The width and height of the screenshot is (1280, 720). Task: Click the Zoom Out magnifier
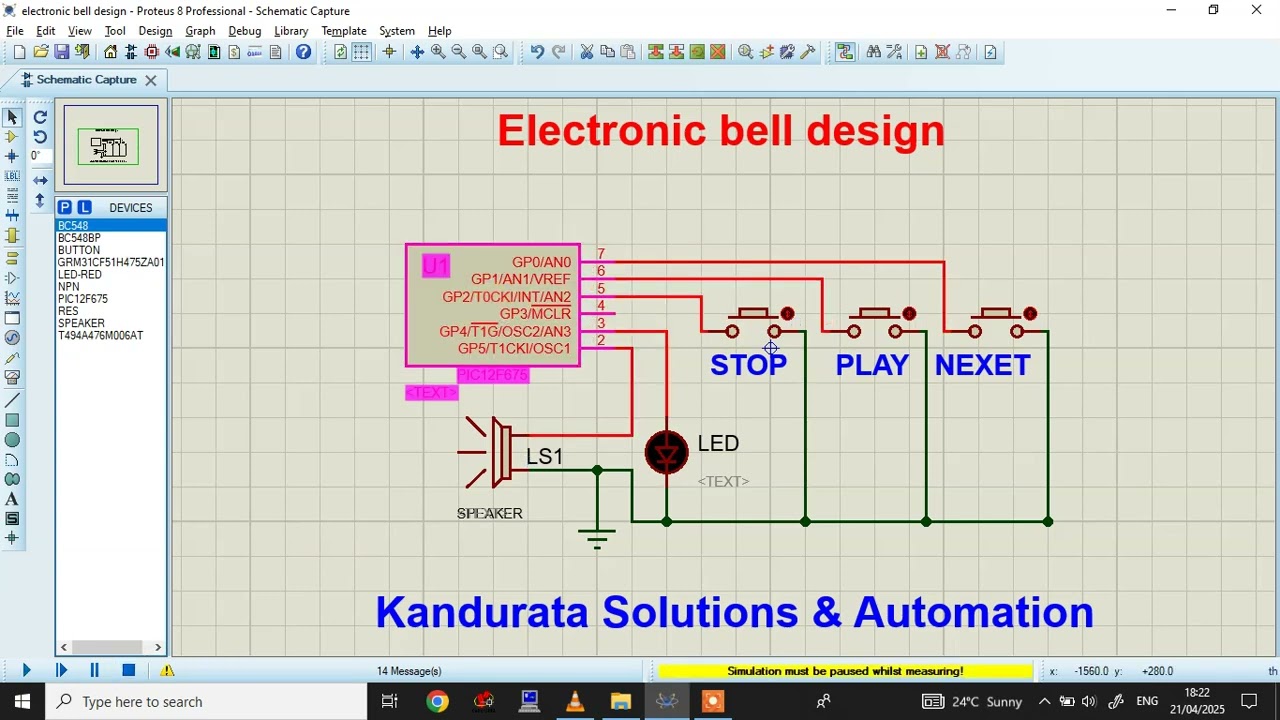(x=459, y=52)
